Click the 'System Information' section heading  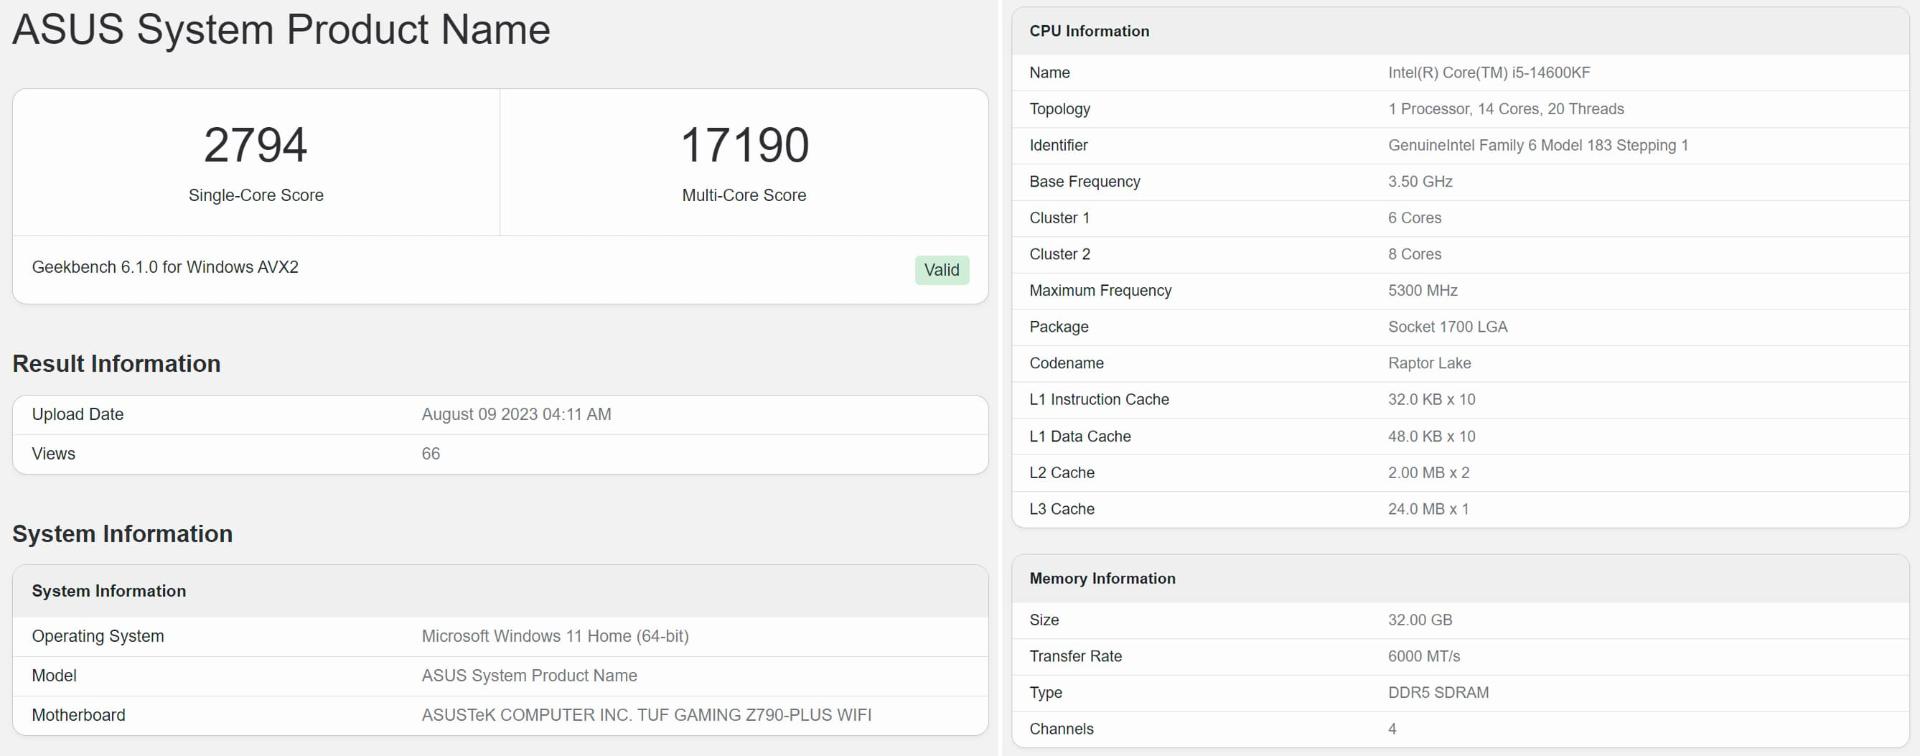(x=122, y=534)
